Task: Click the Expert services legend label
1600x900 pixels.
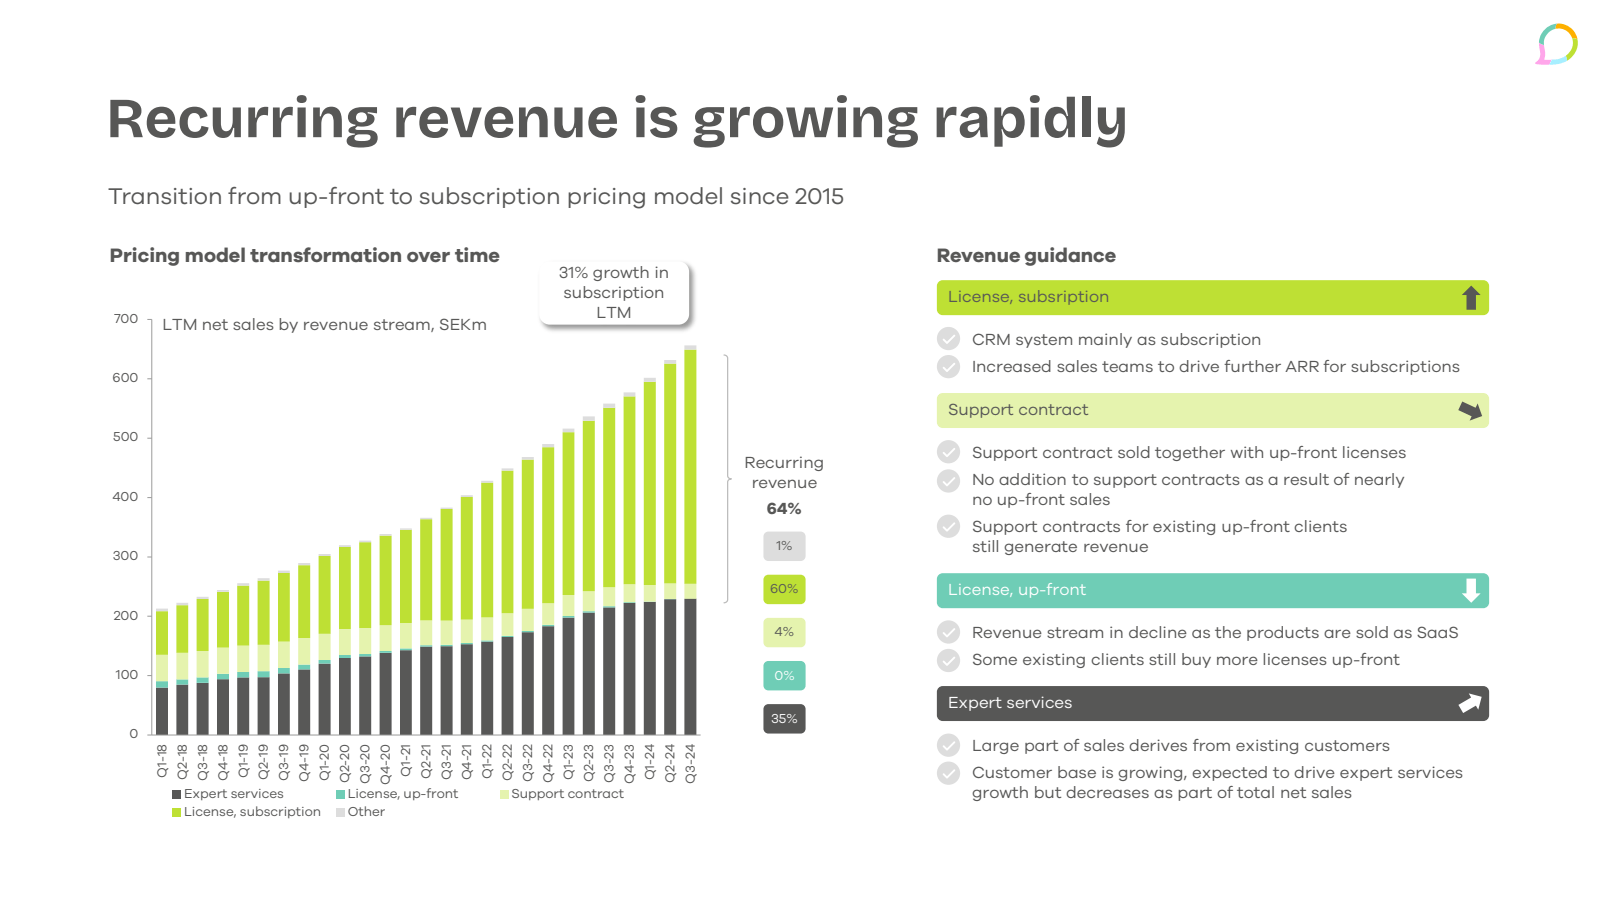Action: click(x=234, y=794)
